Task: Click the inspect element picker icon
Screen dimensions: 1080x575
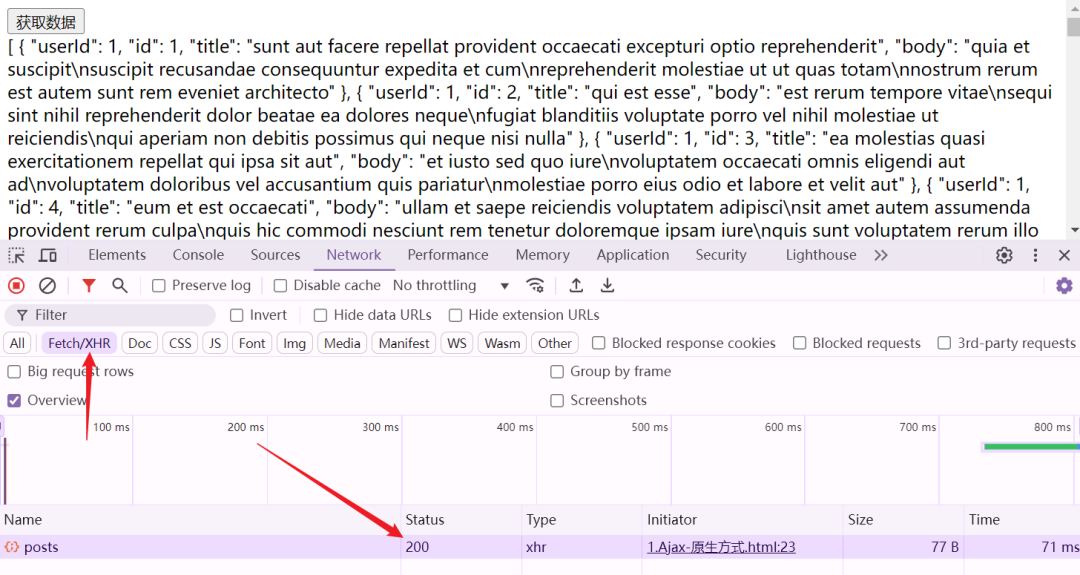Action: [x=17, y=256]
